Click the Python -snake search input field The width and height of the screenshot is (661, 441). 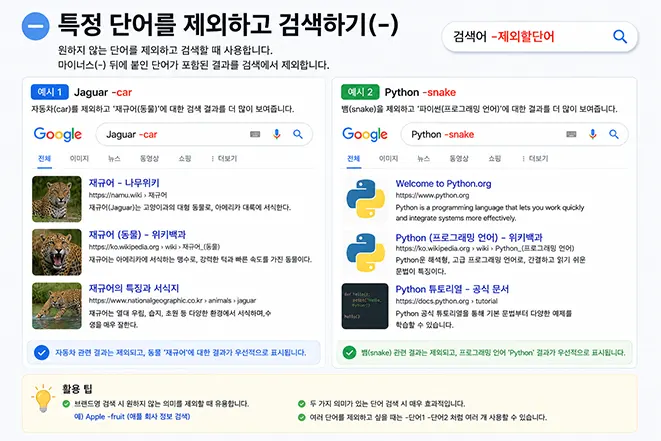pyautogui.click(x=514, y=134)
